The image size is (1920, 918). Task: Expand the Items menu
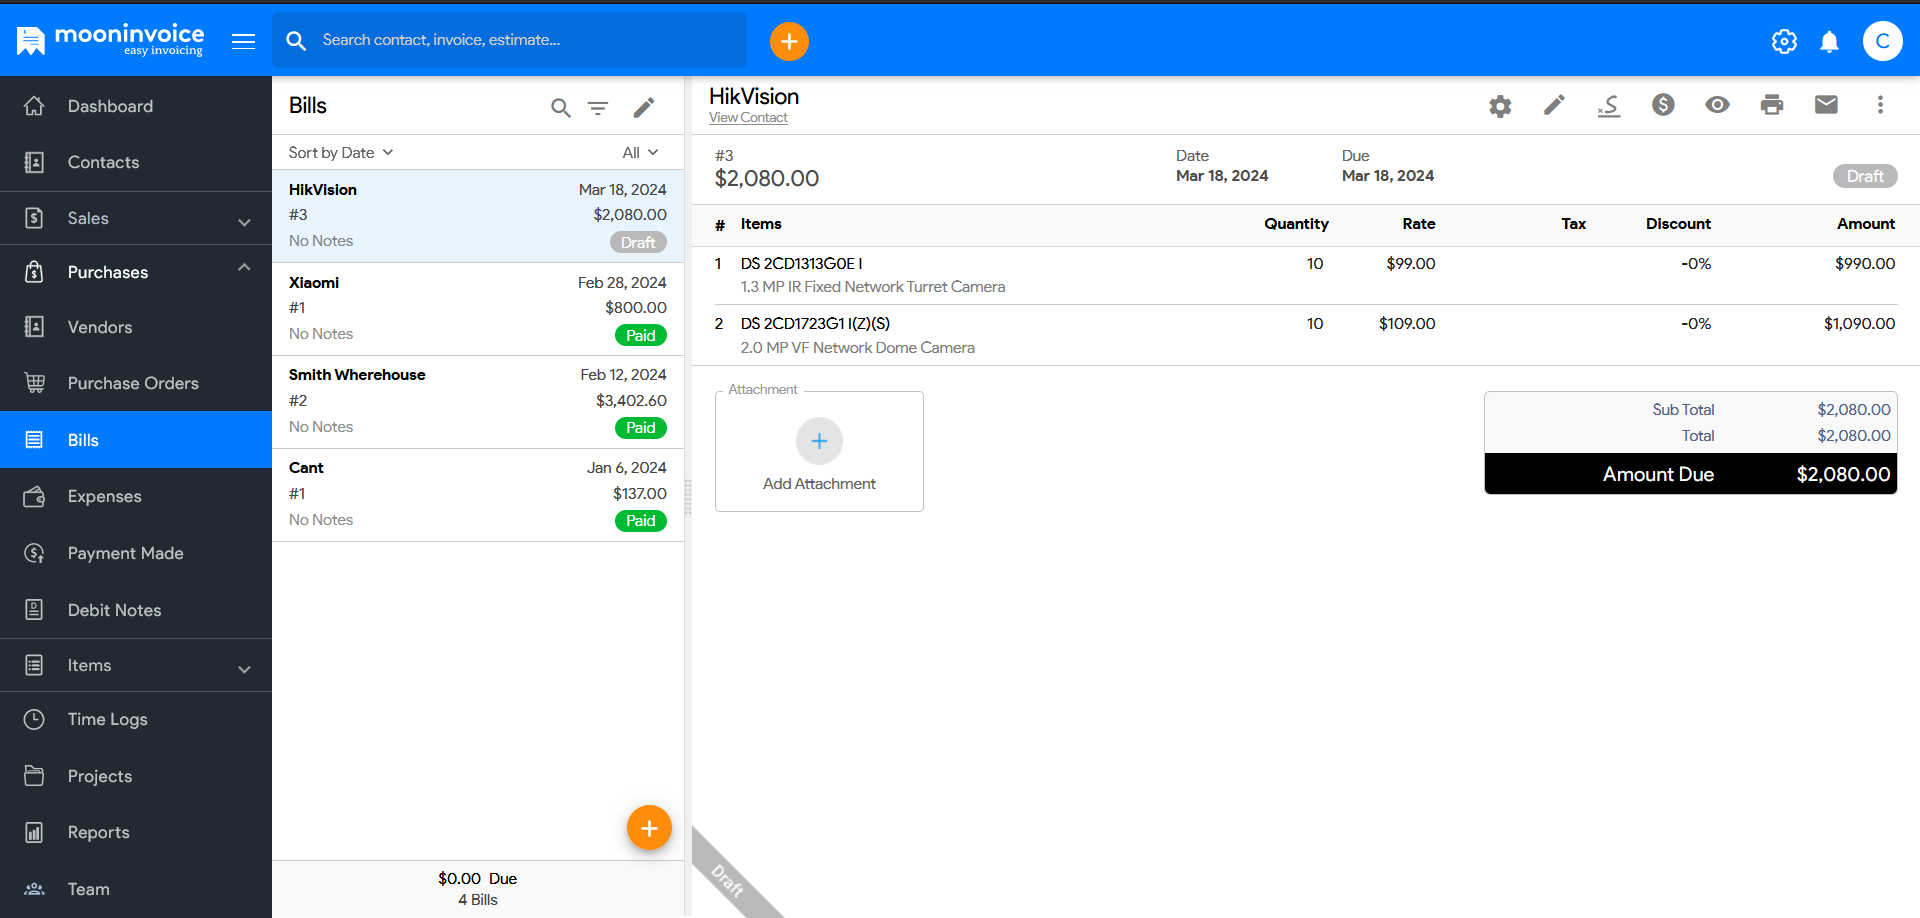point(136,665)
